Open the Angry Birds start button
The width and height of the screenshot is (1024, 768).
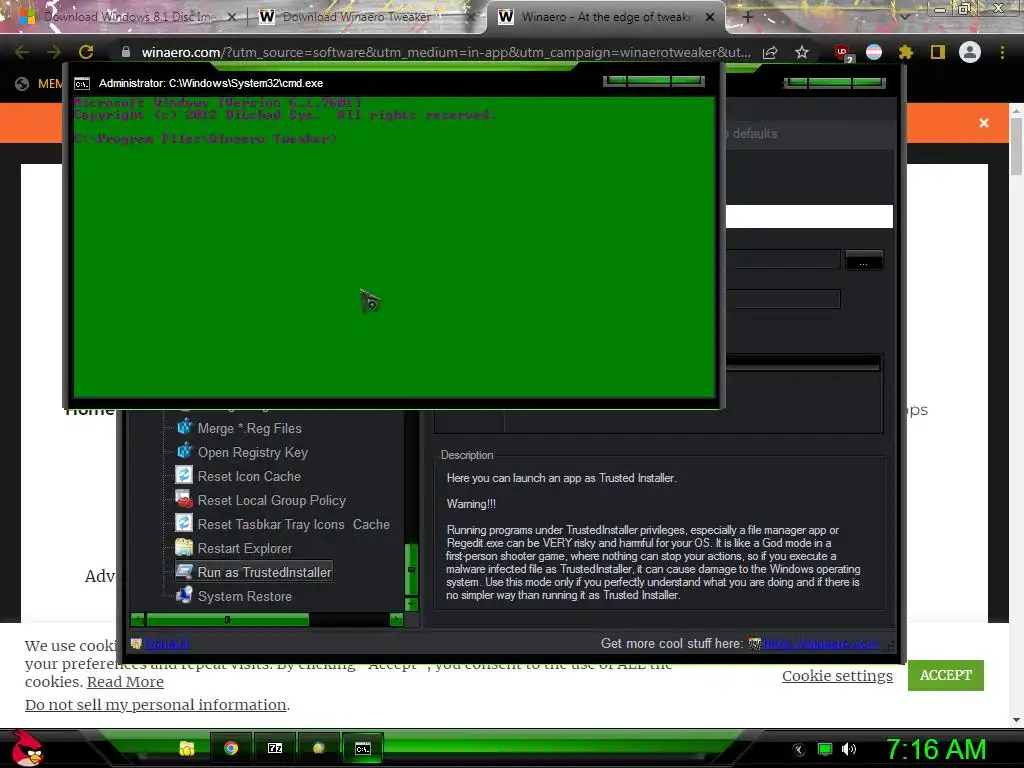(26, 748)
